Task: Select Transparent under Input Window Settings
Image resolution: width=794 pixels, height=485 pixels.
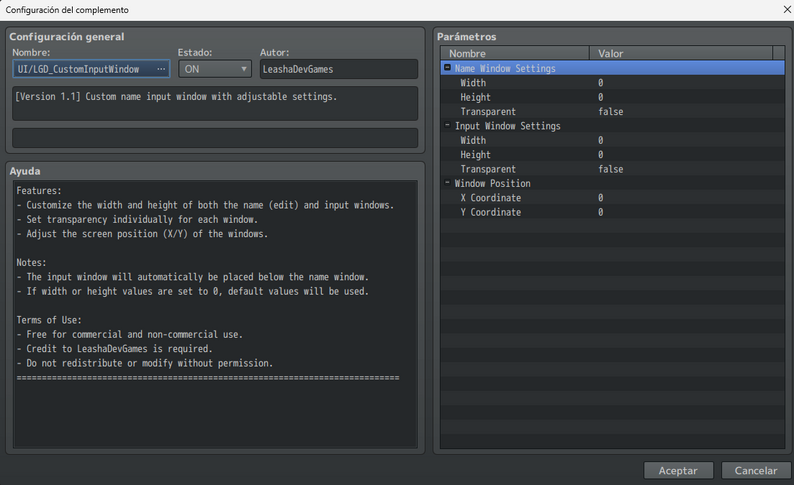Action: point(488,169)
